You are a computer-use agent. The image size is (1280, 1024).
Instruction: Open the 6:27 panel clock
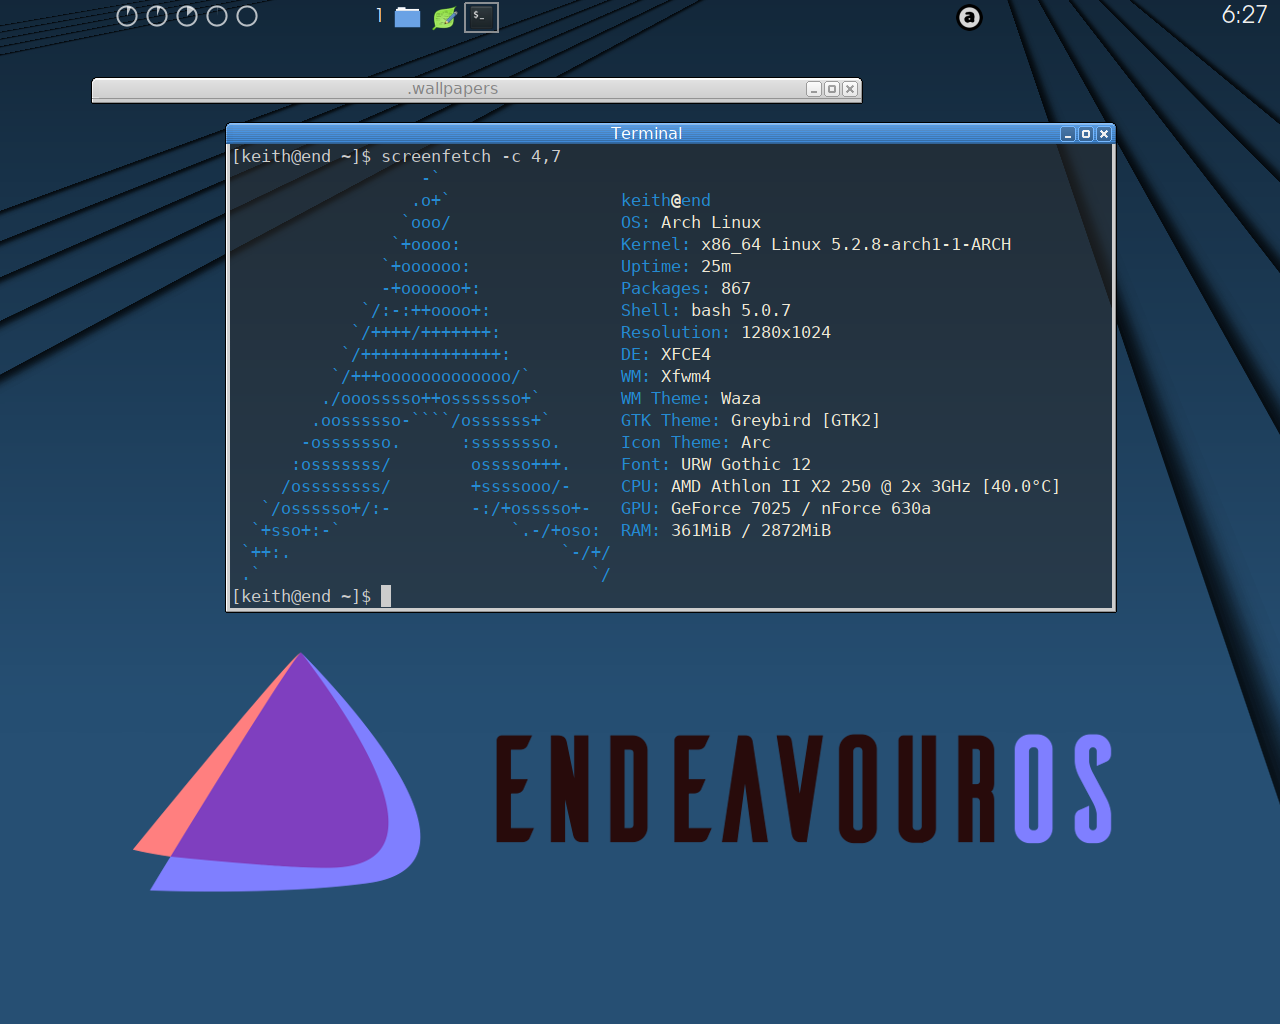click(x=1244, y=14)
